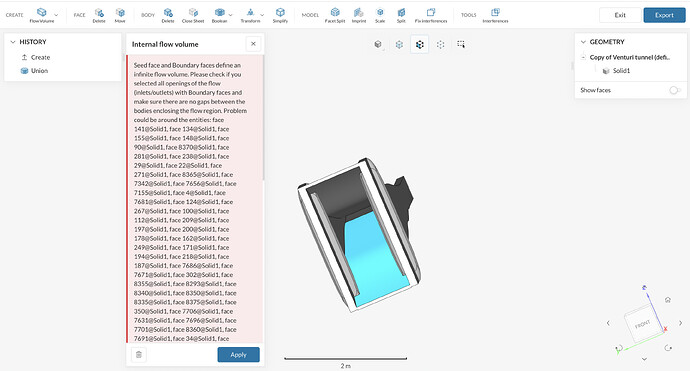Select the Flow Volume create tool

point(42,15)
